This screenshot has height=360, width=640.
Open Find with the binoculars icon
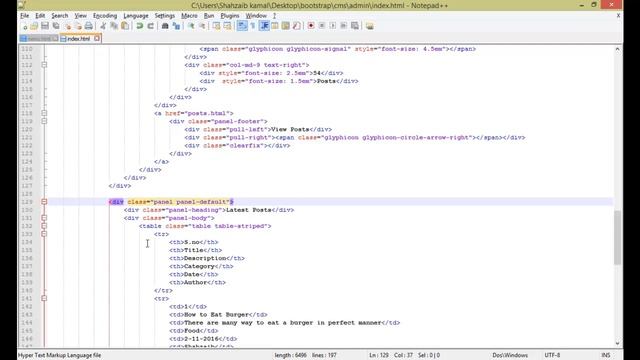(x=165, y=26)
